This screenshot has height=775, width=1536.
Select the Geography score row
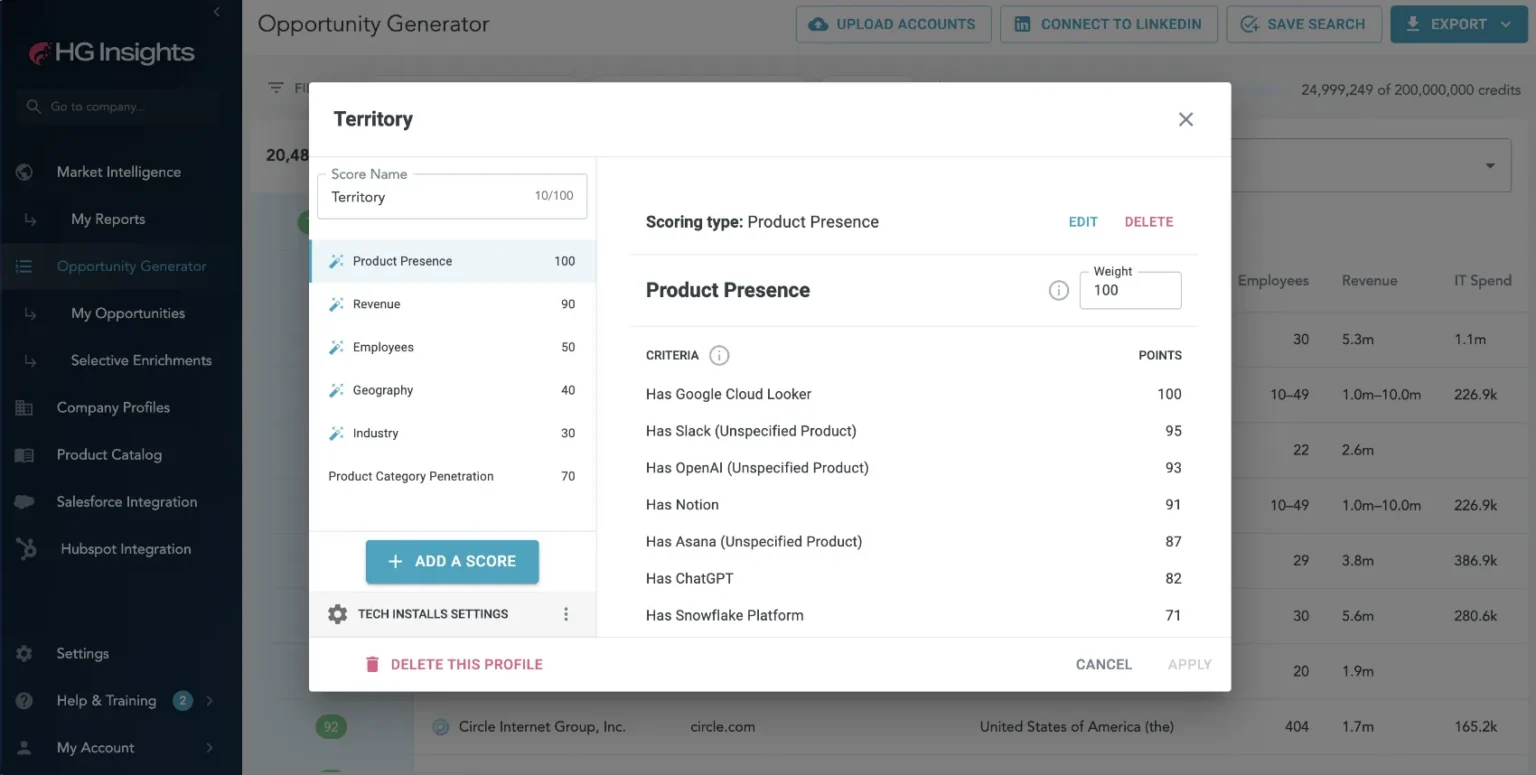click(453, 390)
